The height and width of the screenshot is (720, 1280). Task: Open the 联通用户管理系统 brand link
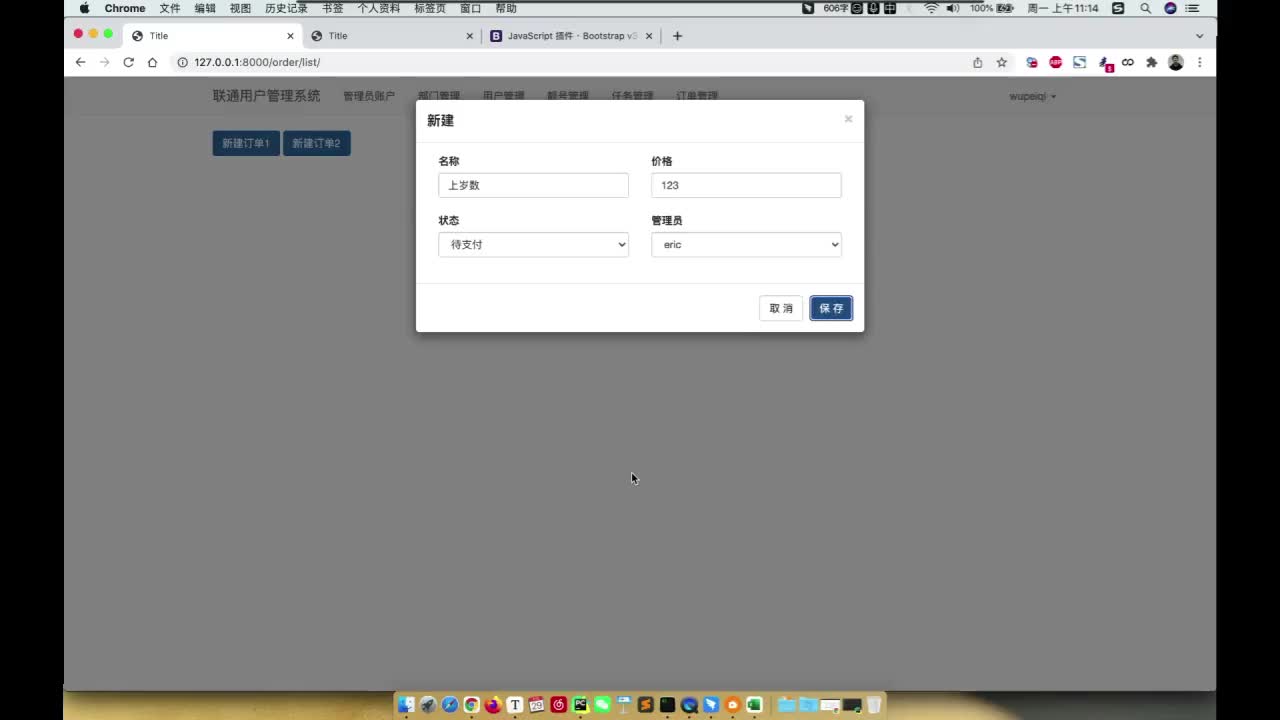(x=267, y=96)
